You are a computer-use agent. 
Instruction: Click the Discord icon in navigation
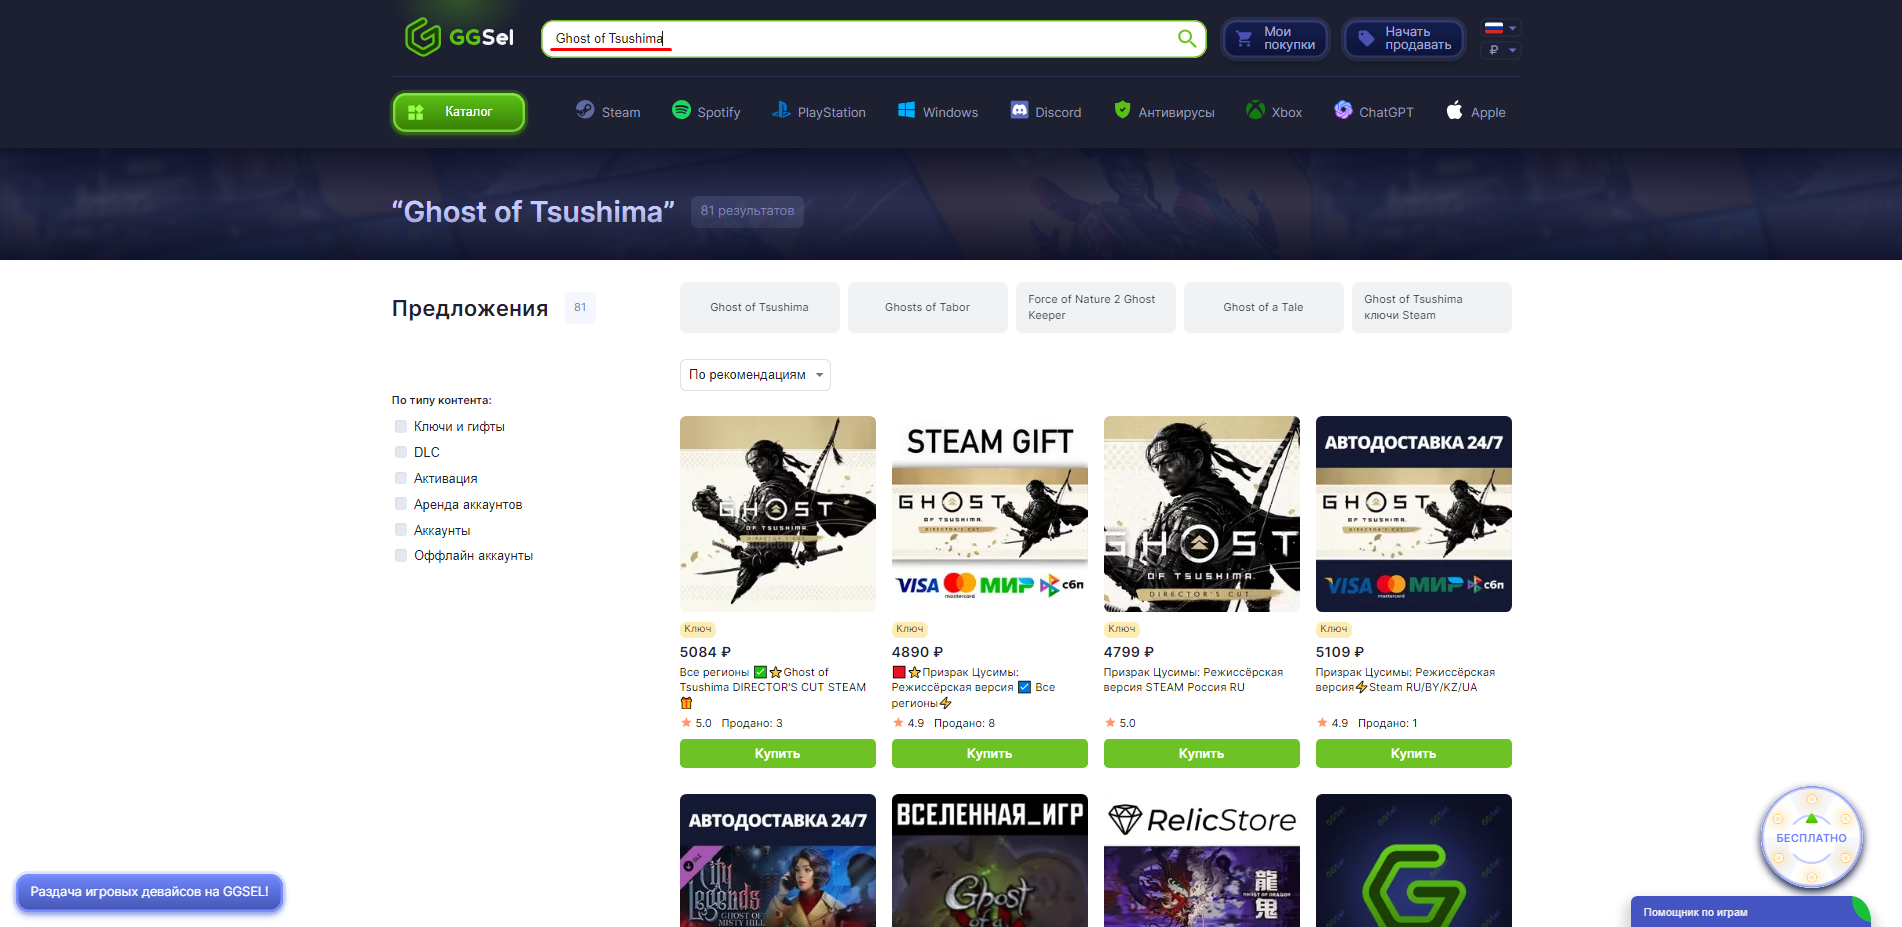[x=1019, y=110]
